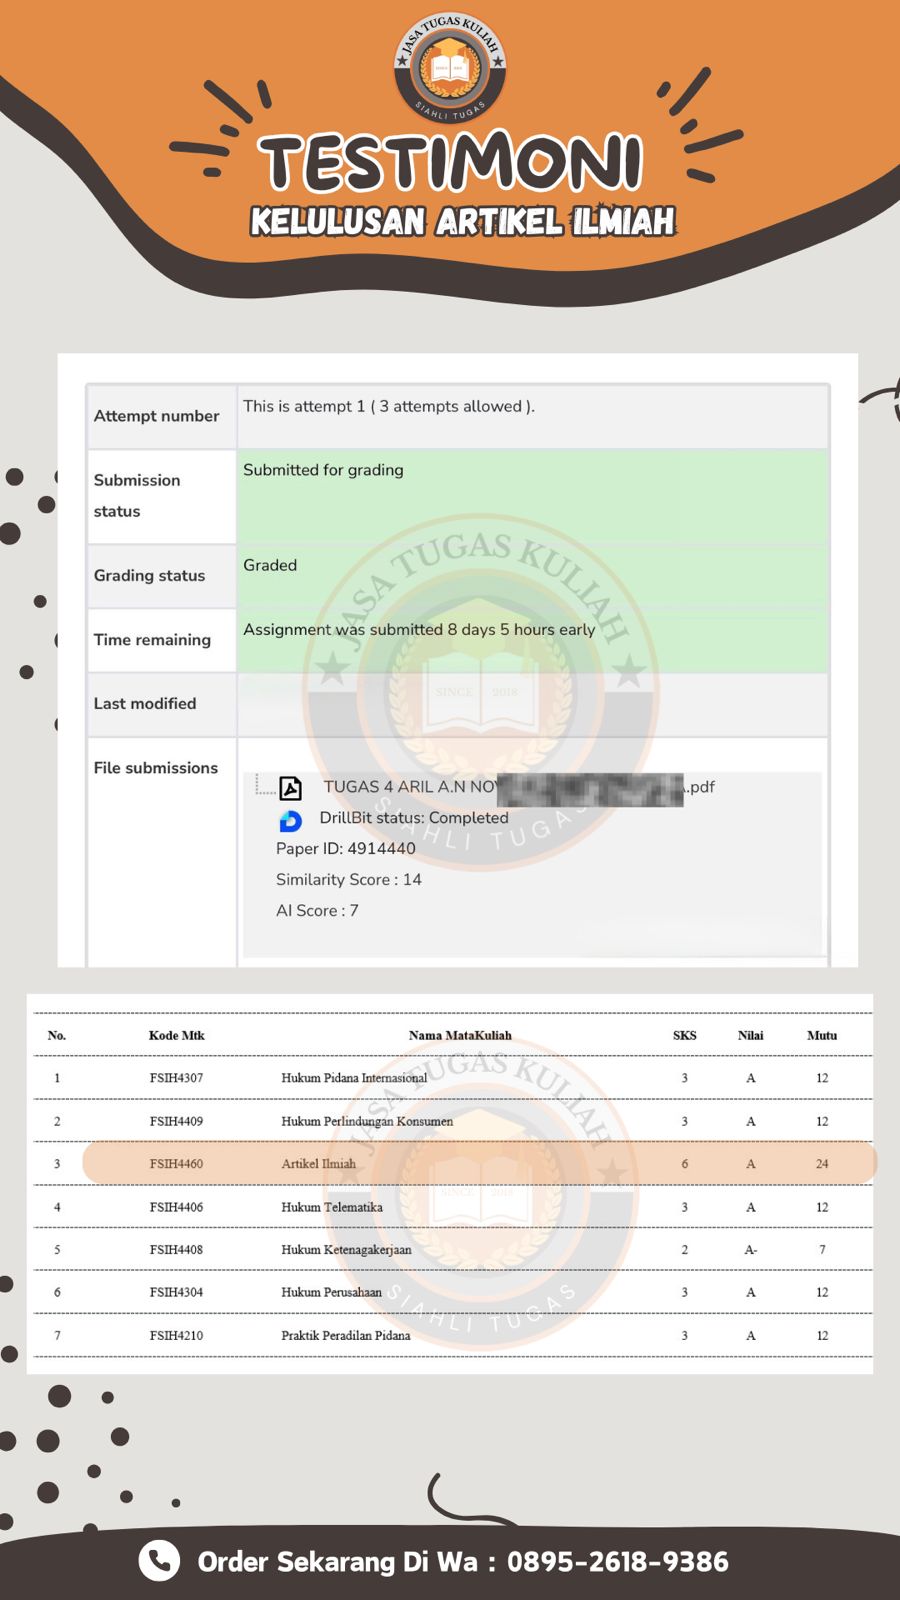
Task: Click 'Hukum Telematika' course name
Action: [332, 1207]
